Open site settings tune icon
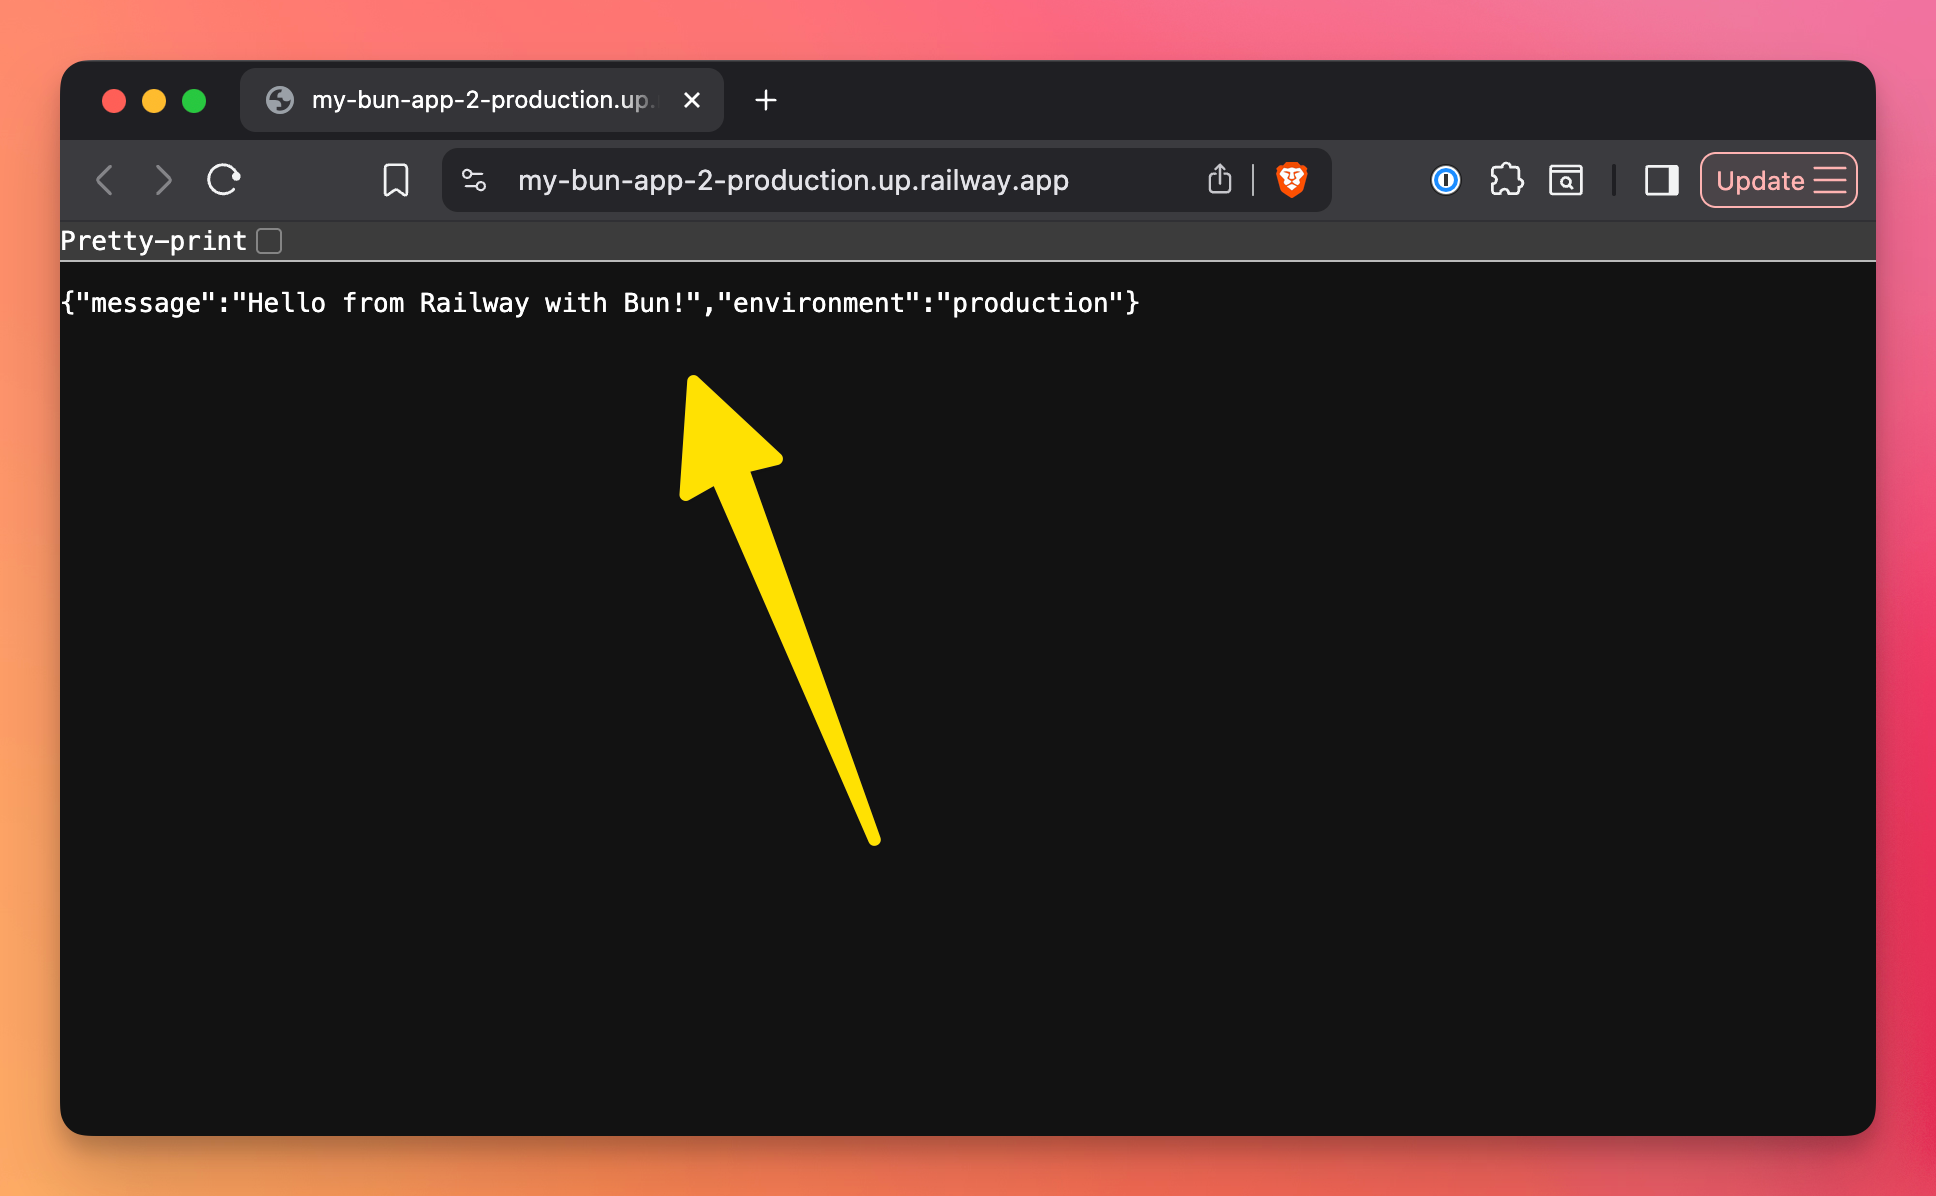This screenshot has height=1196, width=1936. click(474, 180)
